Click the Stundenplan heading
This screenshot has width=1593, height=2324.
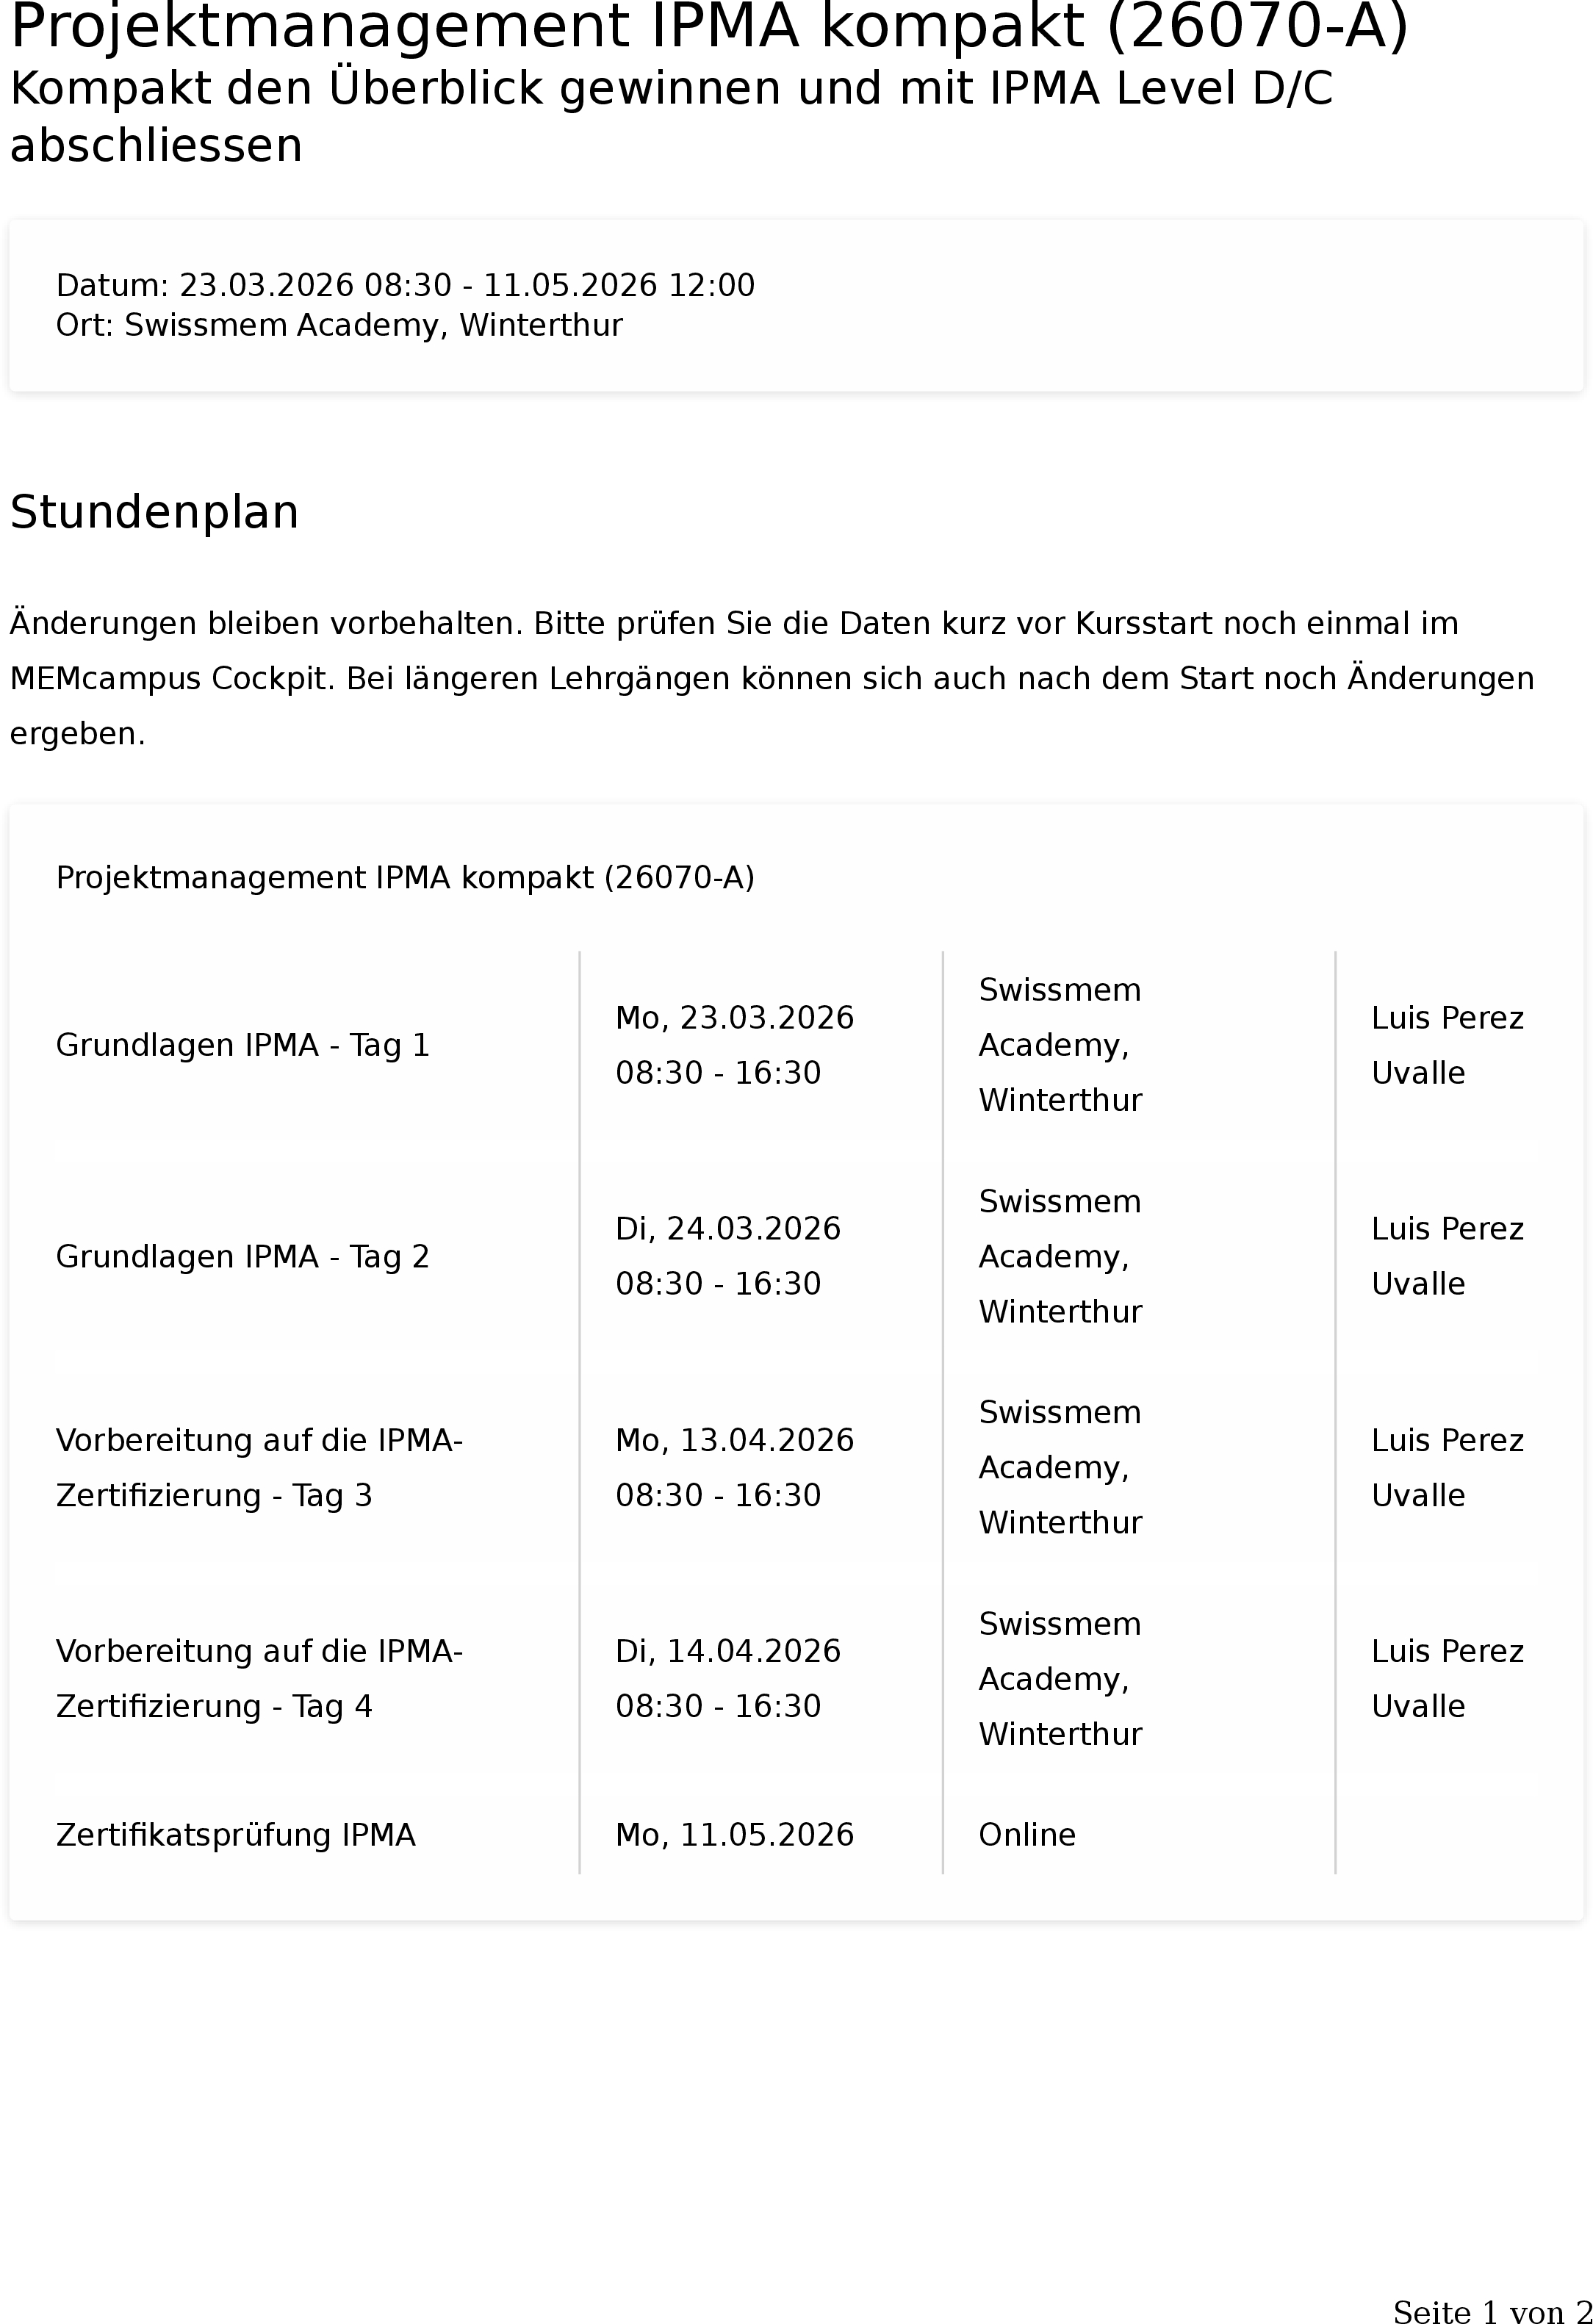click(154, 512)
